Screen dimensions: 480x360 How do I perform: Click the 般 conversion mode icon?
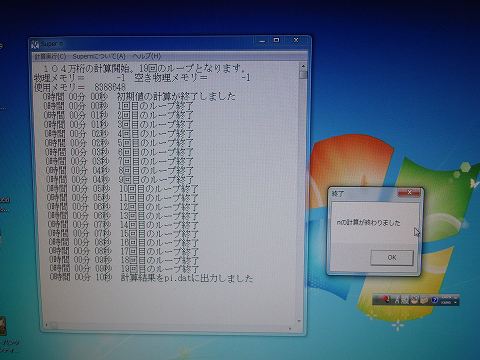click(x=405, y=300)
